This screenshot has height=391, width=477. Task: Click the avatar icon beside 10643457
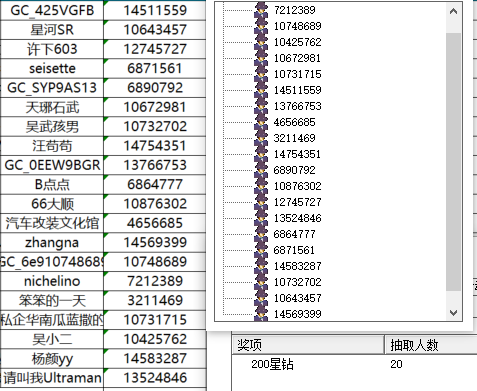[261, 298]
